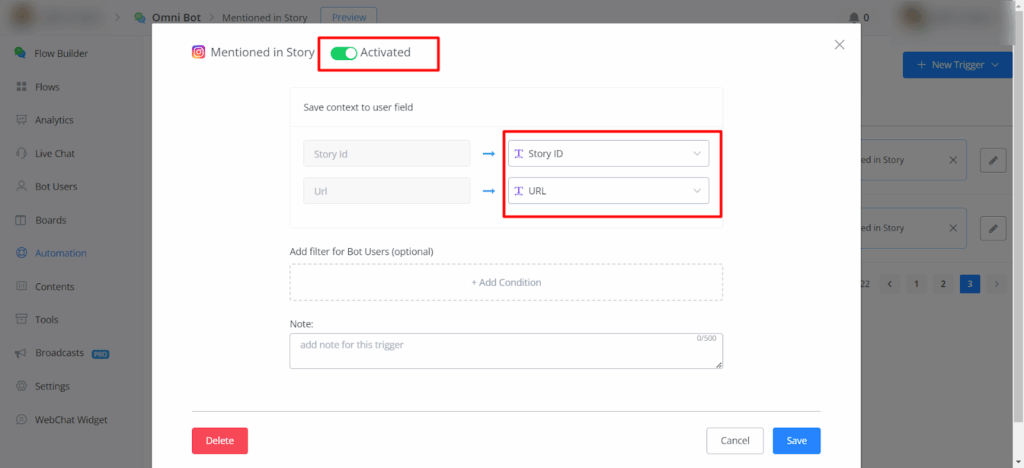Expand the New Trigger dropdown button
The width and height of the screenshot is (1024, 468).
tap(957, 65)
